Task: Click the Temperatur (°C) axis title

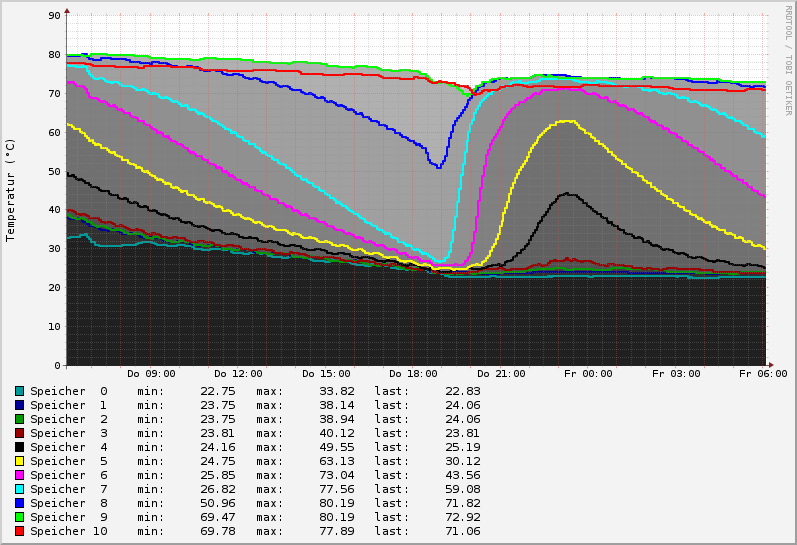Action: (x=11, y=189)
